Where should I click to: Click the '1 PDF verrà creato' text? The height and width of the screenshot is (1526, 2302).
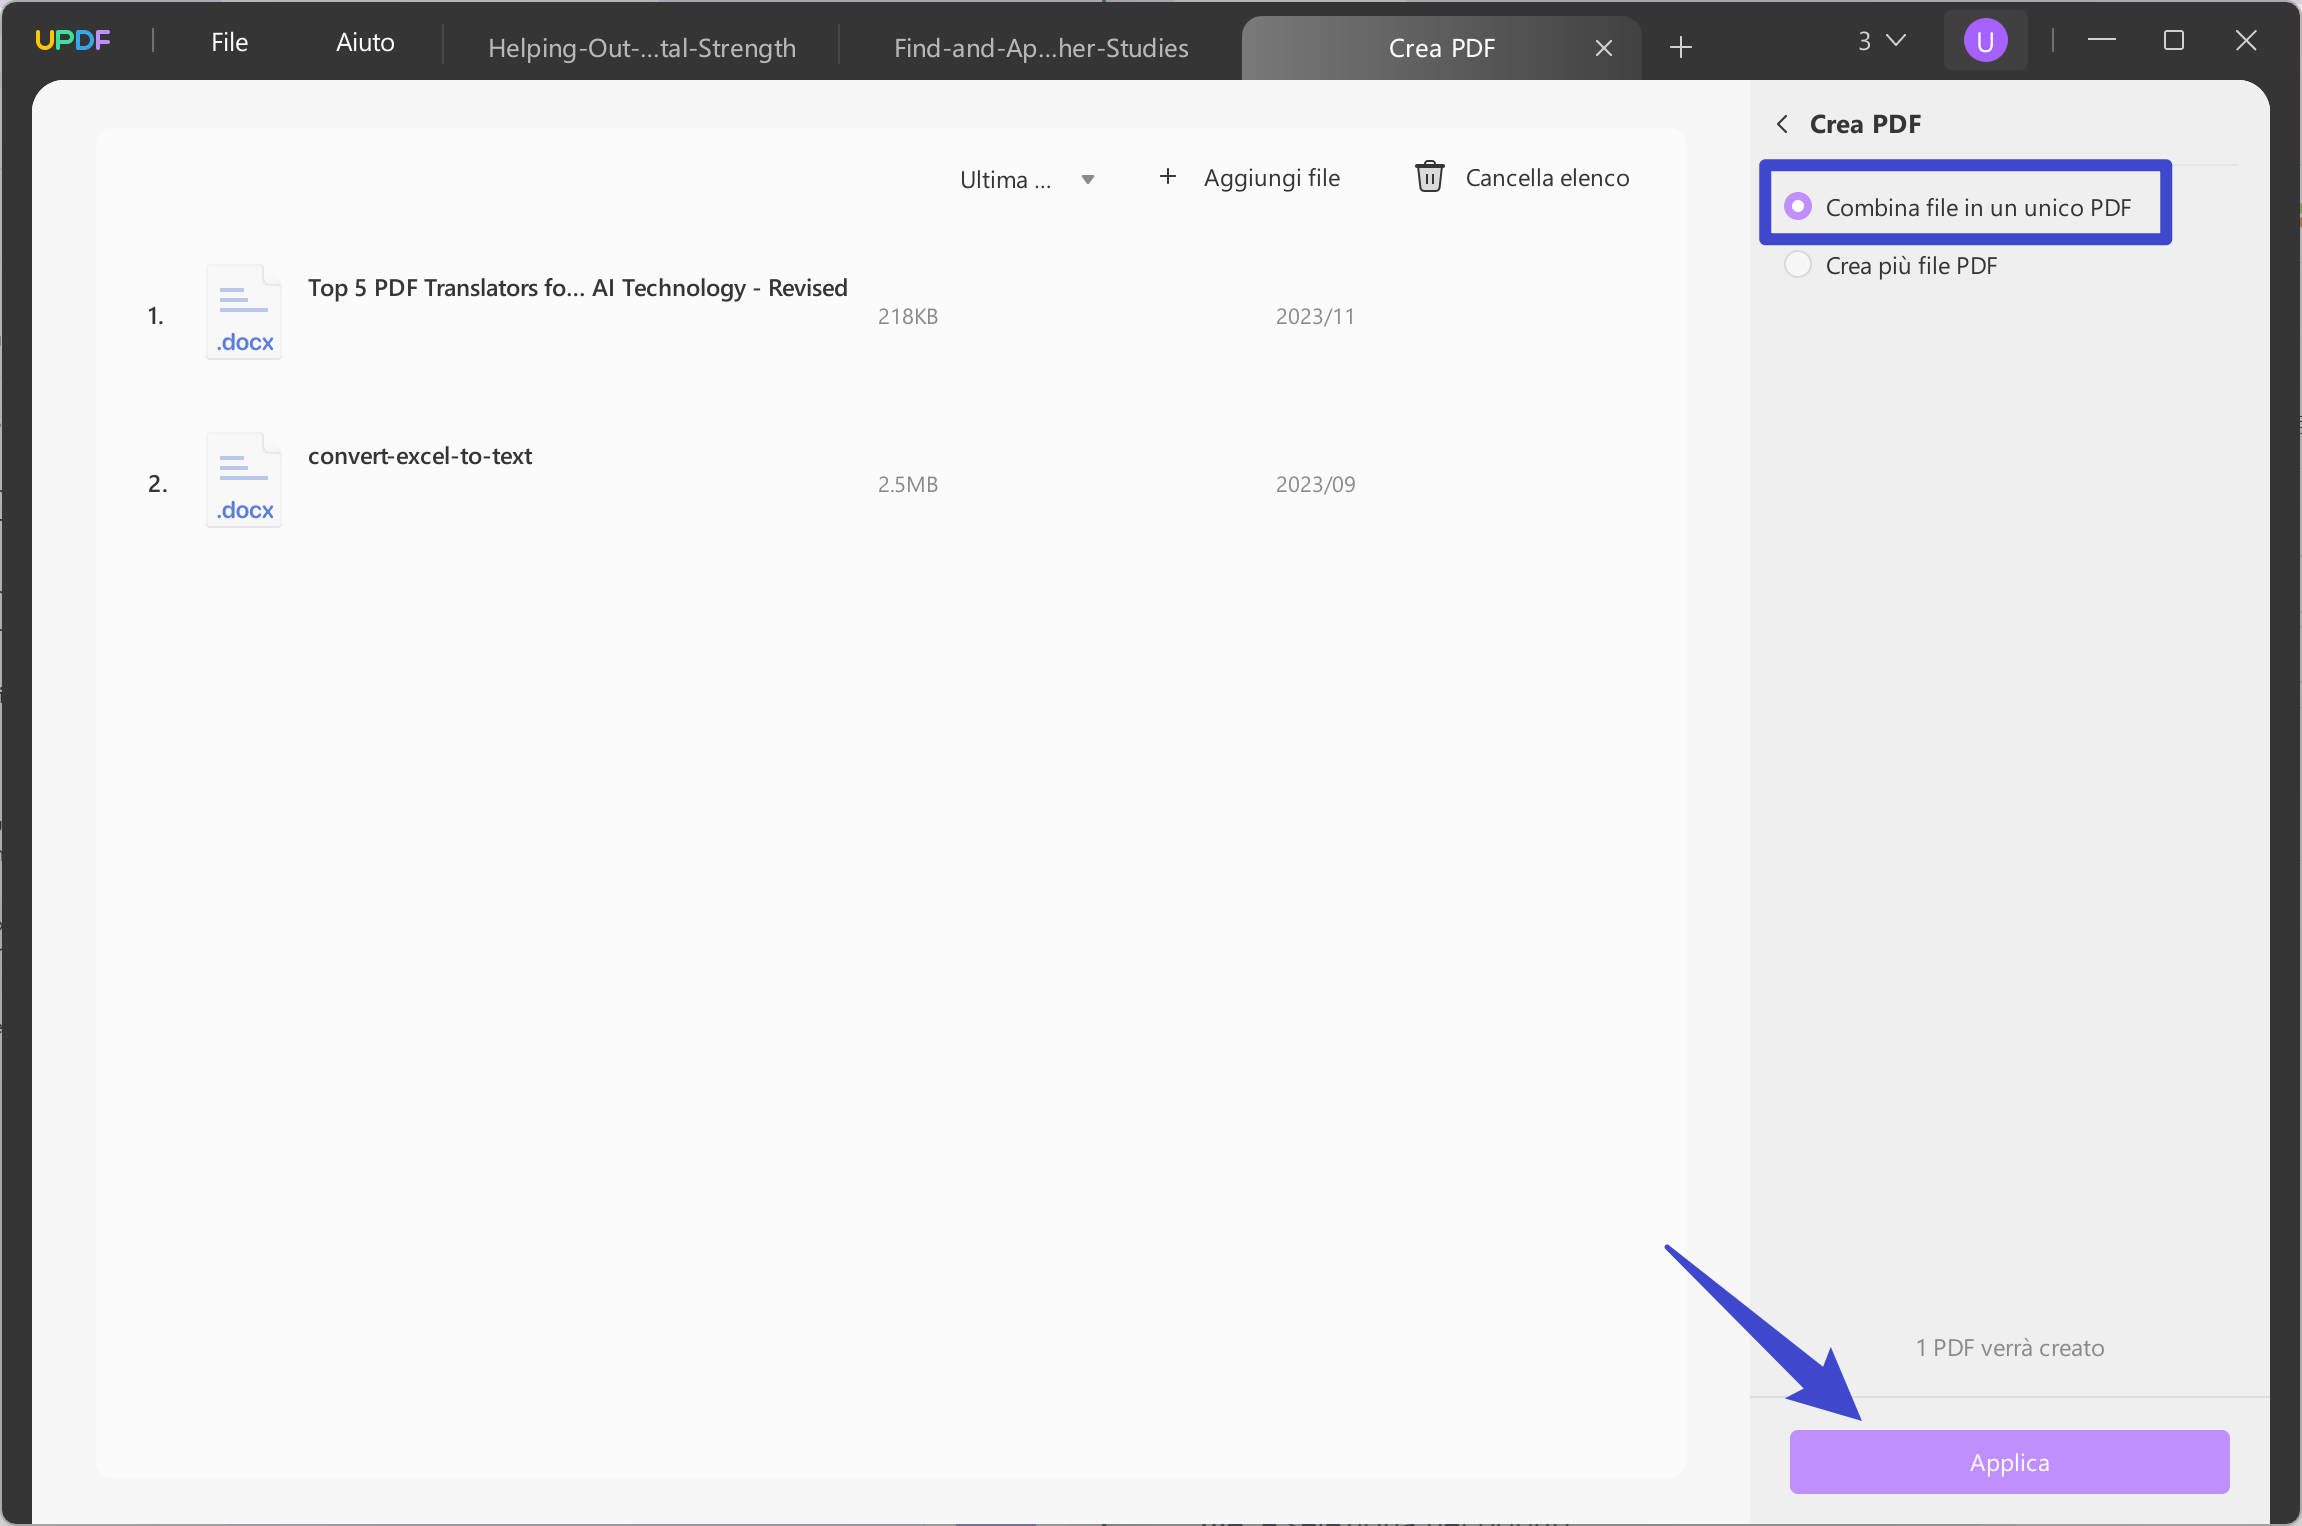tap(2010, 1348)
